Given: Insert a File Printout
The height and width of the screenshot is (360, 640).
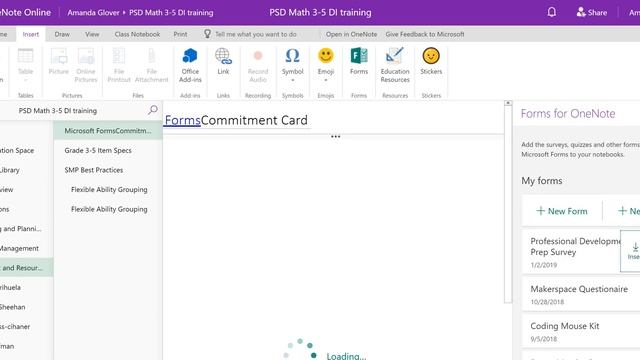Looking at the screenshot, I should coord(119,65).
